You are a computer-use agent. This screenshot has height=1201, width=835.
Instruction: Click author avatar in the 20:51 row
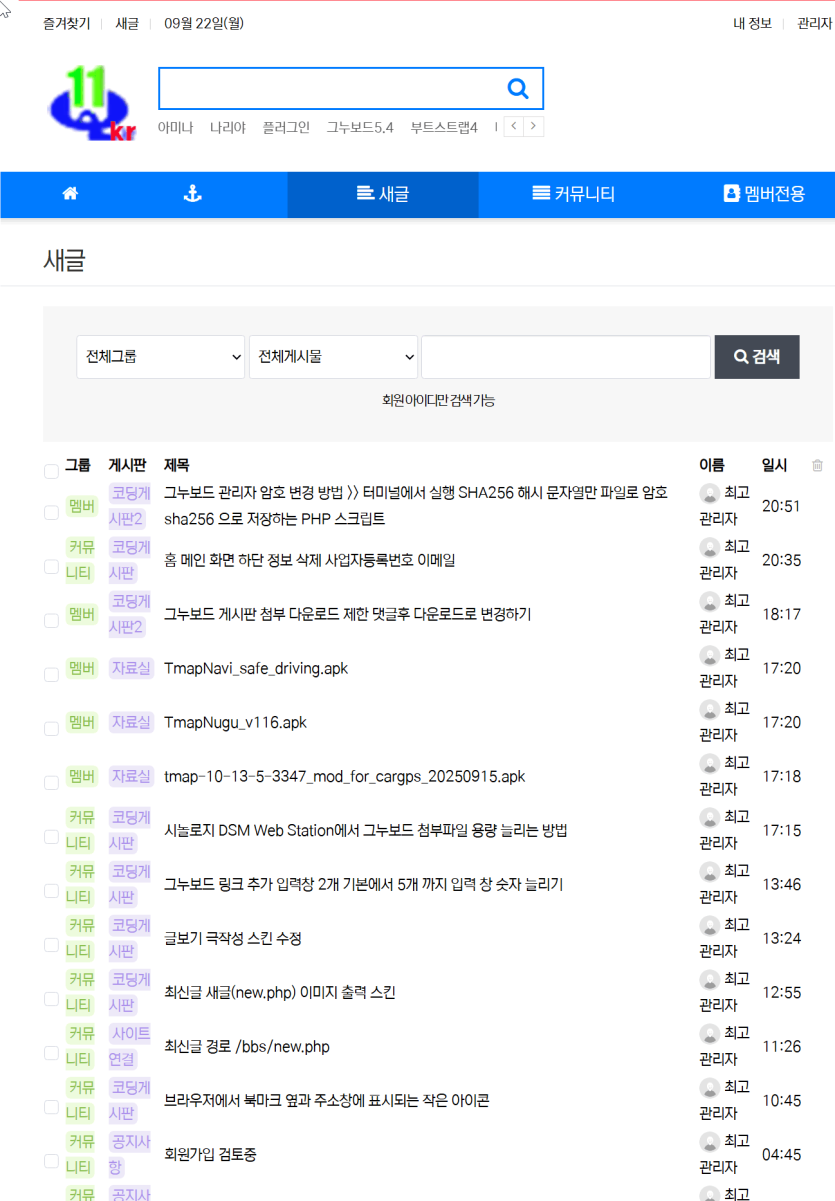pos(709,493)
